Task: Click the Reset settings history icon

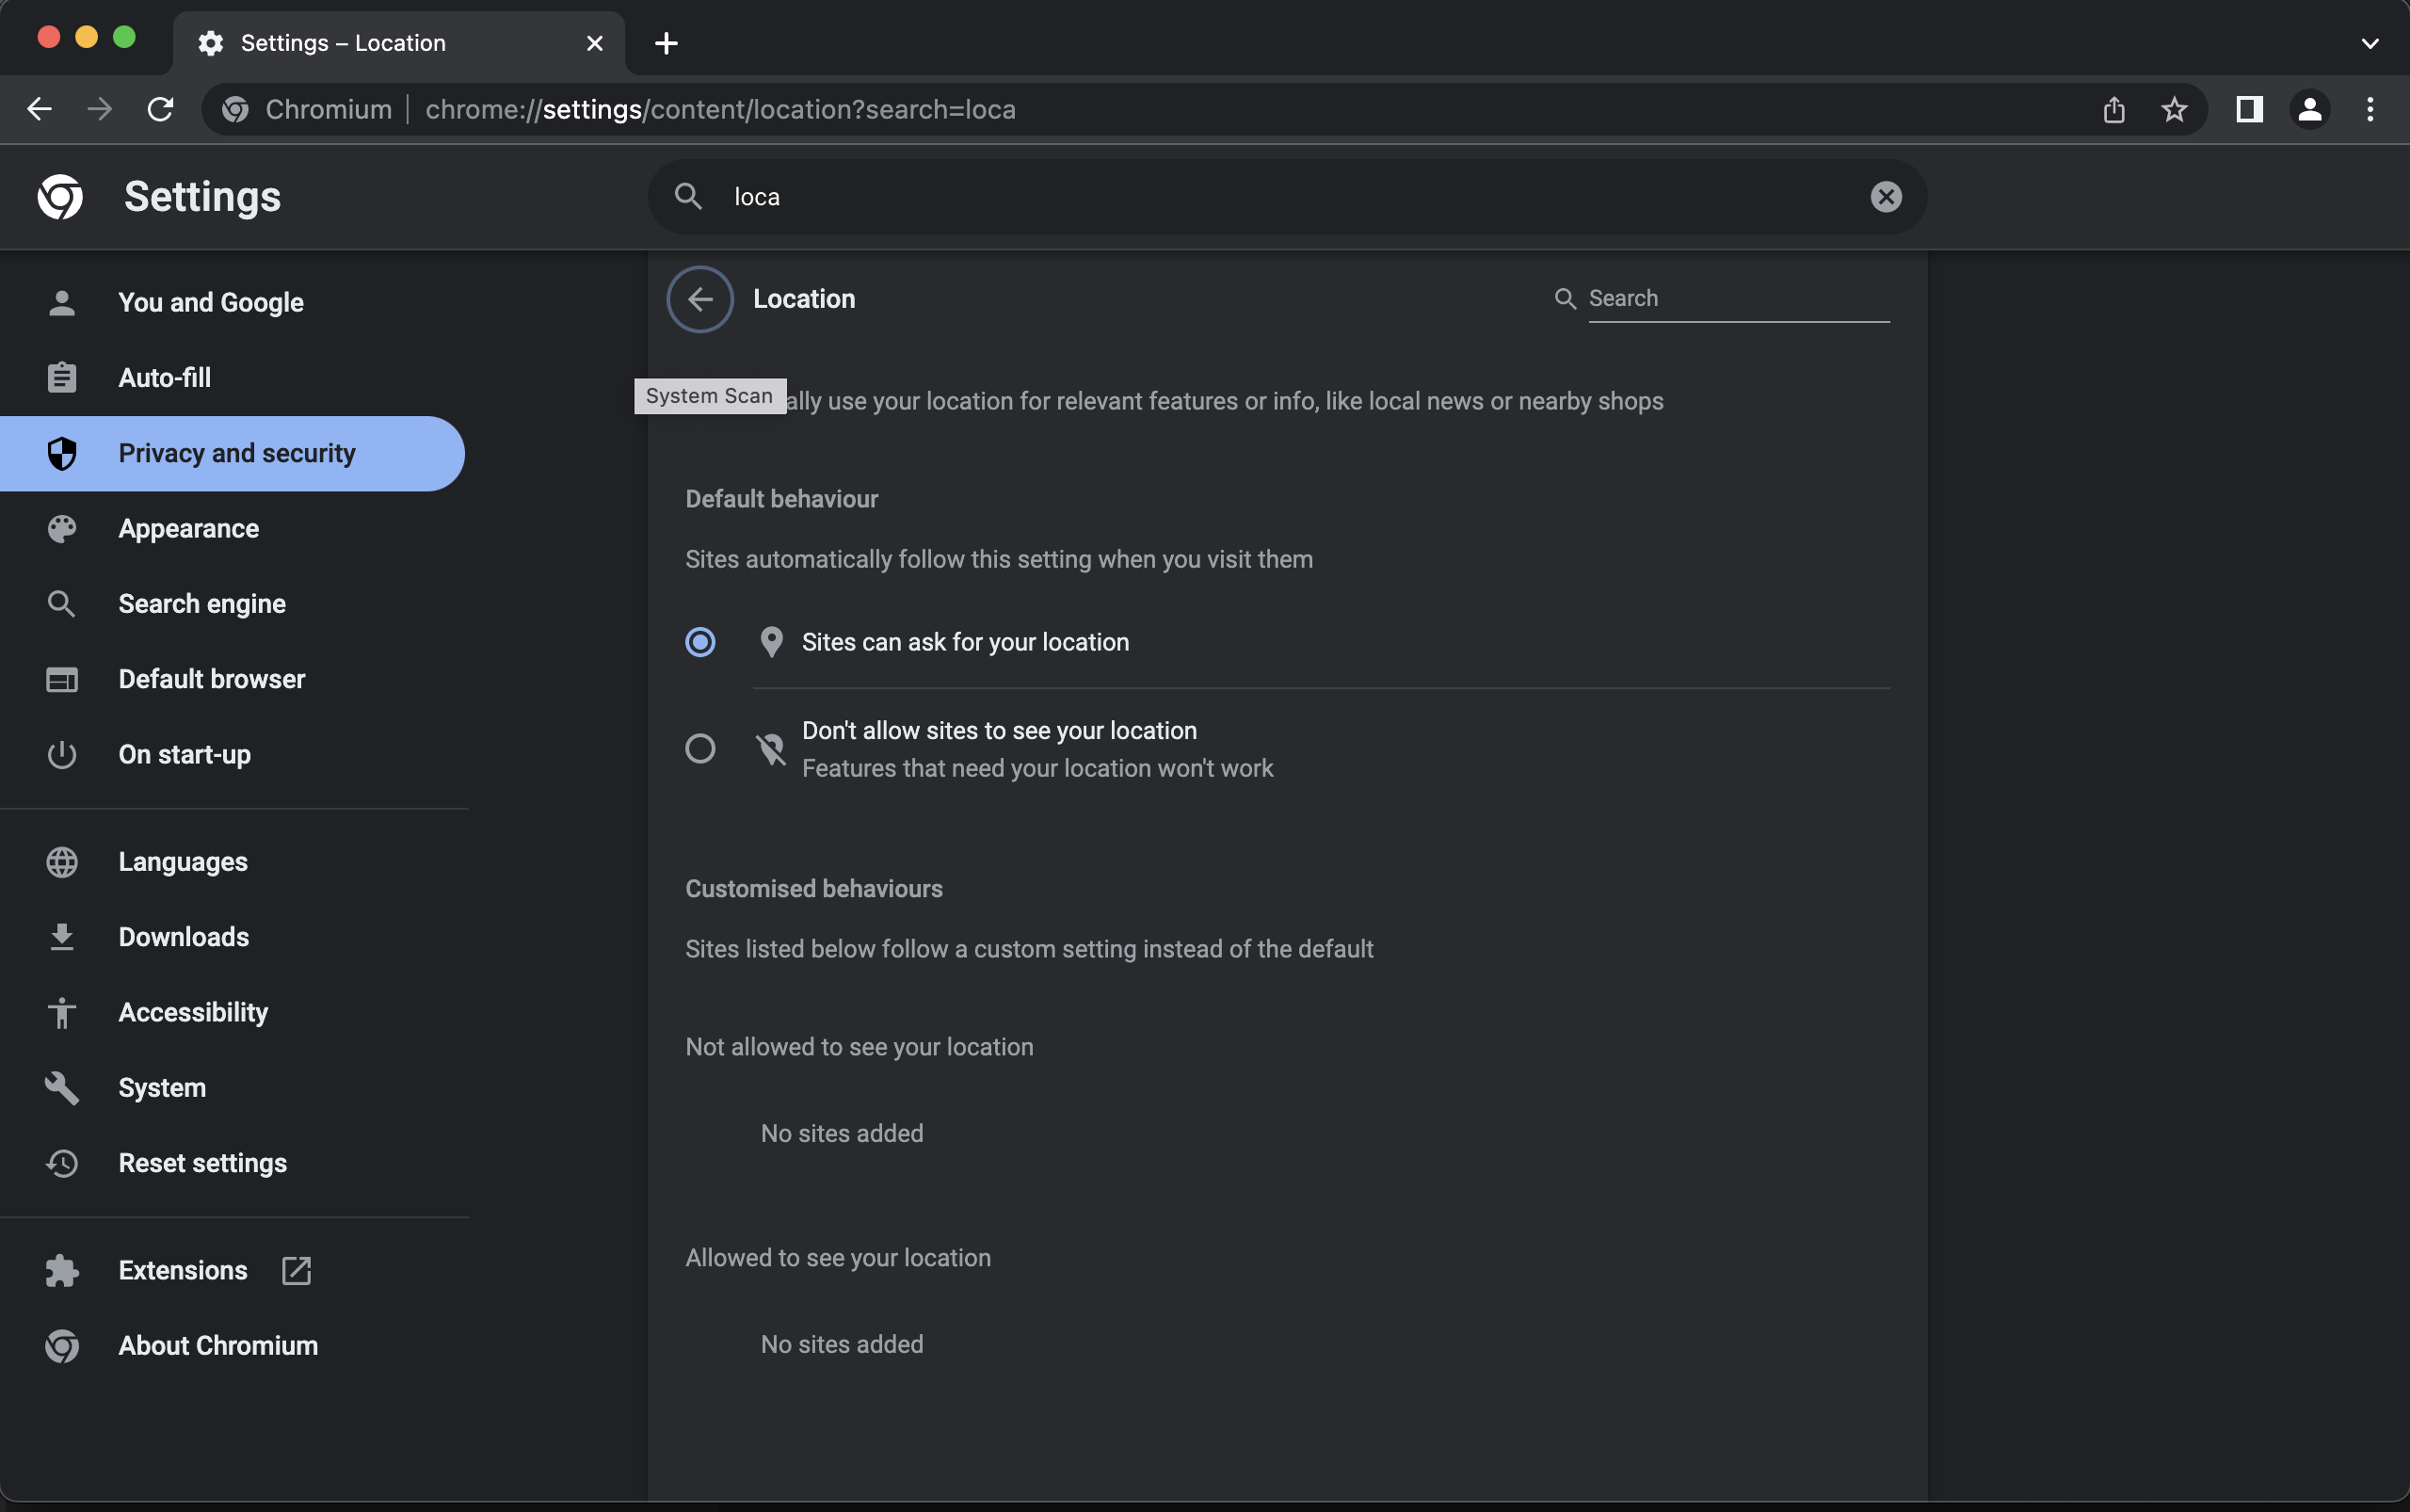Action: pyautogui.click(x=62, y=1163)
